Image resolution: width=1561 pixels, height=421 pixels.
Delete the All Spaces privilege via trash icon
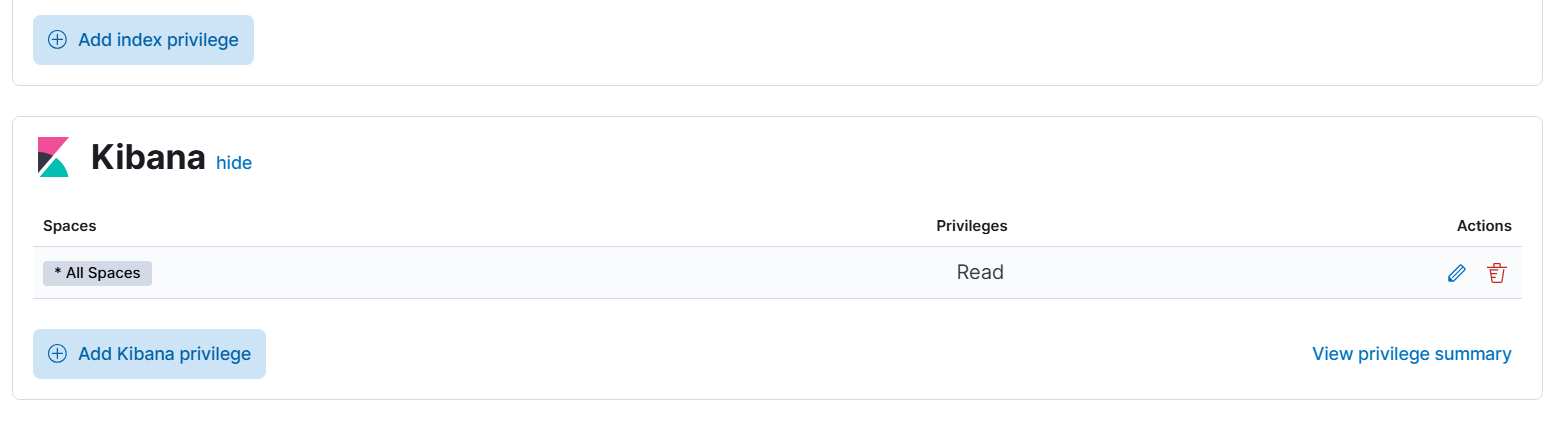[1496, 273]
